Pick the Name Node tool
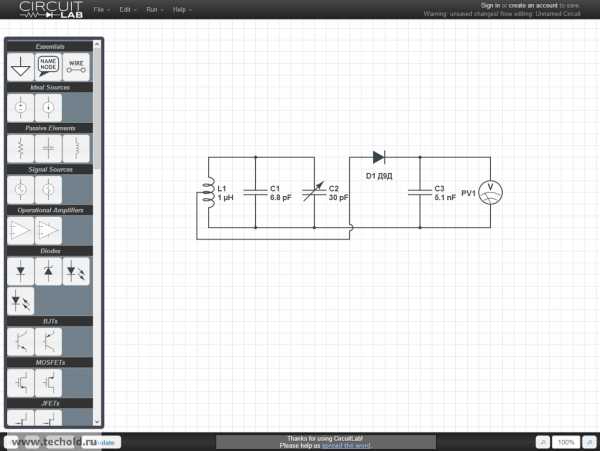 (48, 67)
